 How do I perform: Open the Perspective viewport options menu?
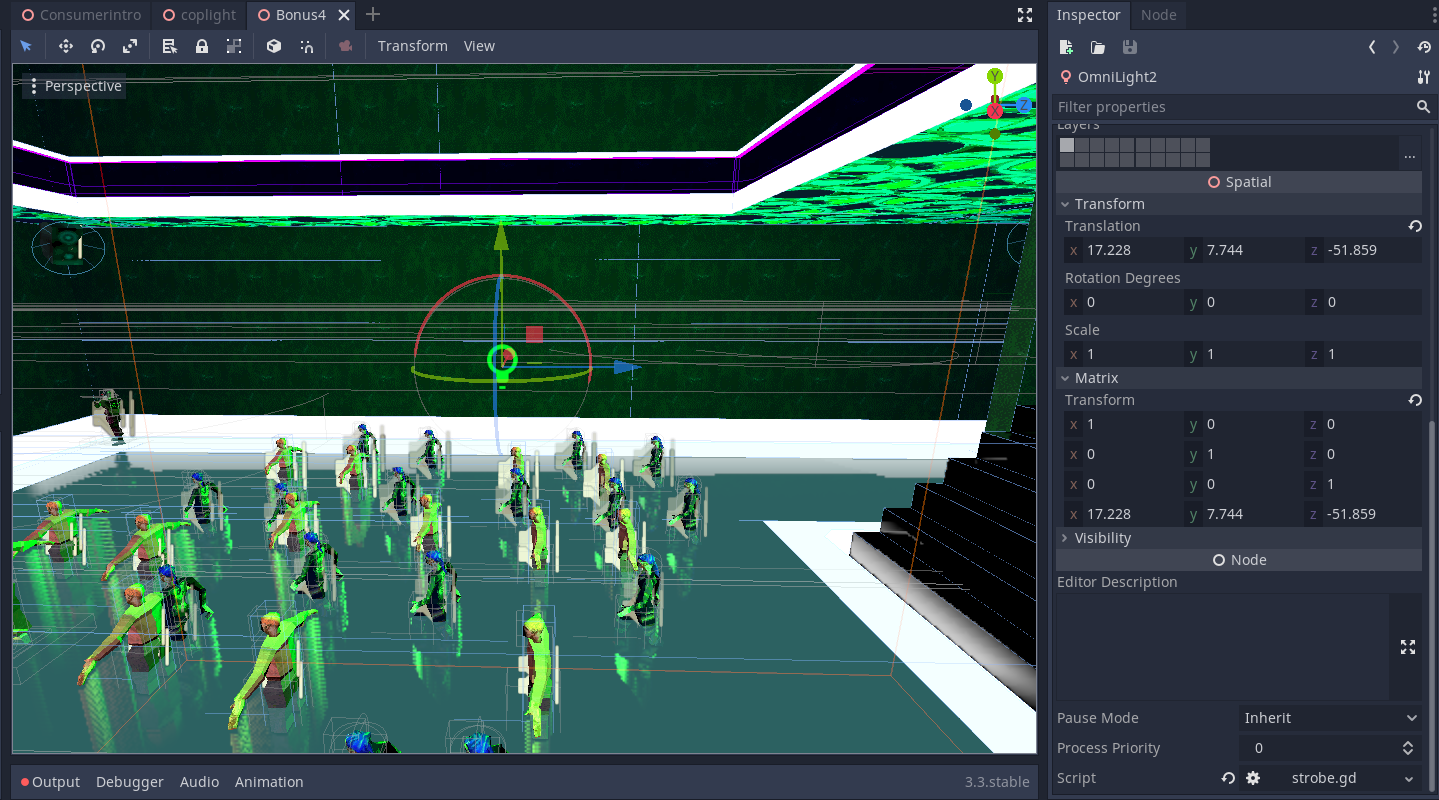[76, 86]
